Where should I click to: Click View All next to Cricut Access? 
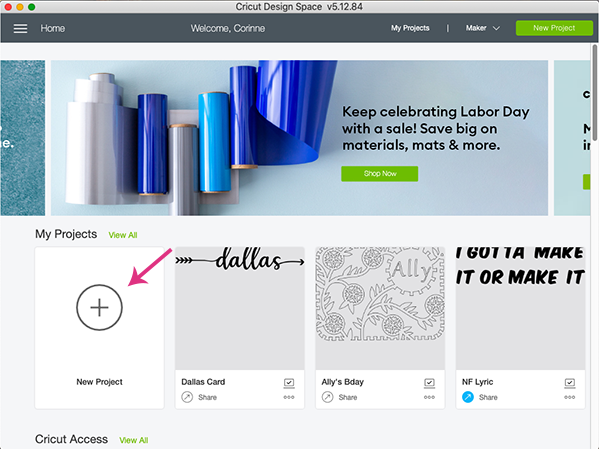(133, 440)
